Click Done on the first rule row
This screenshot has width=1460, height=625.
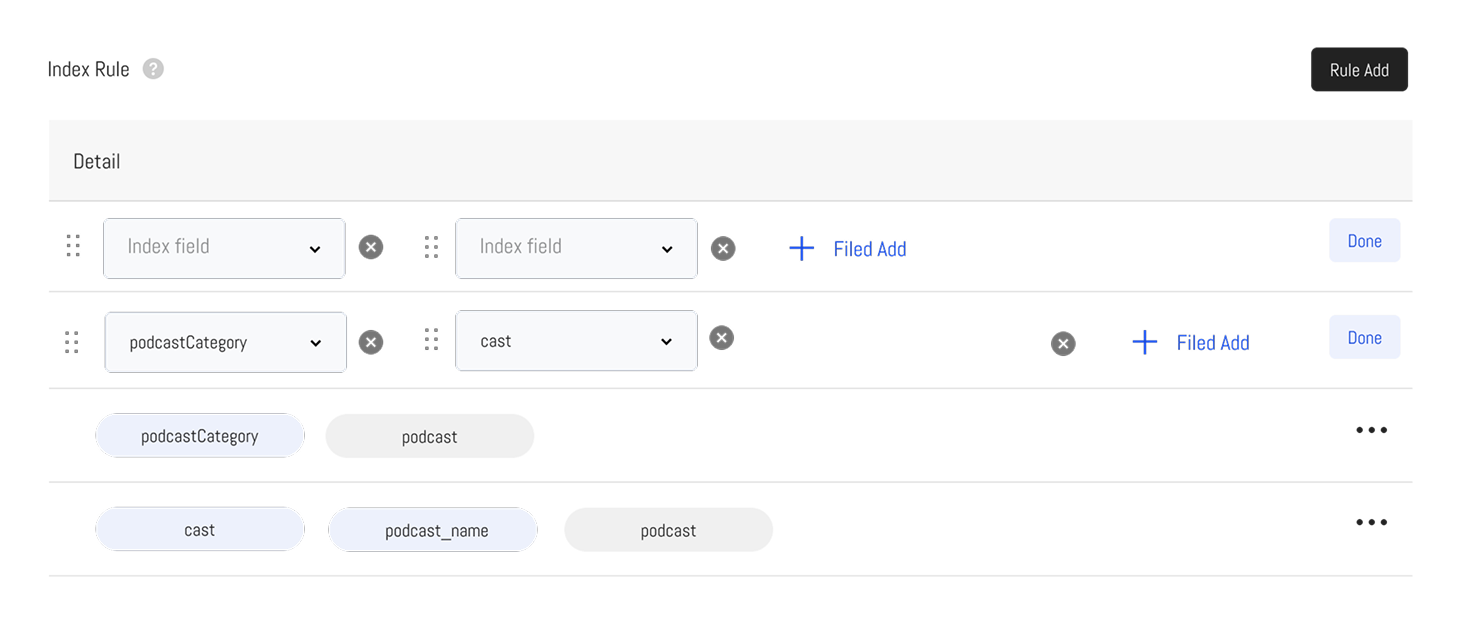(x=1364, y=241)
